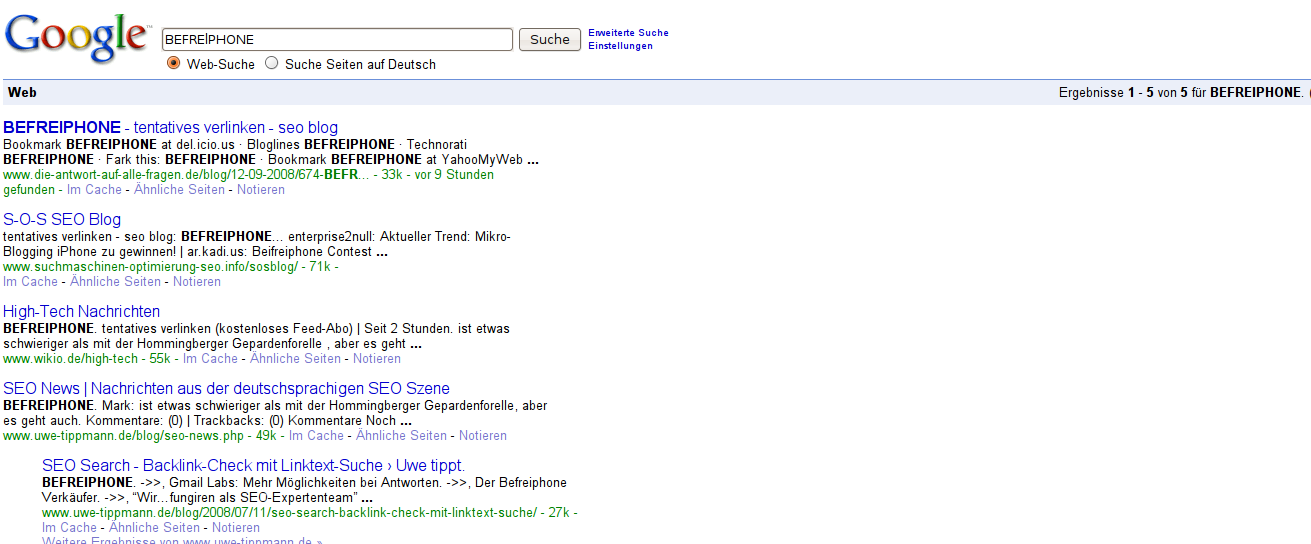The height and width of the screenshot is (544, 1311).
Task: Open Ähnliche Seiten for wikio.de result
Action: pyautogui.click(x=295, y=359)
